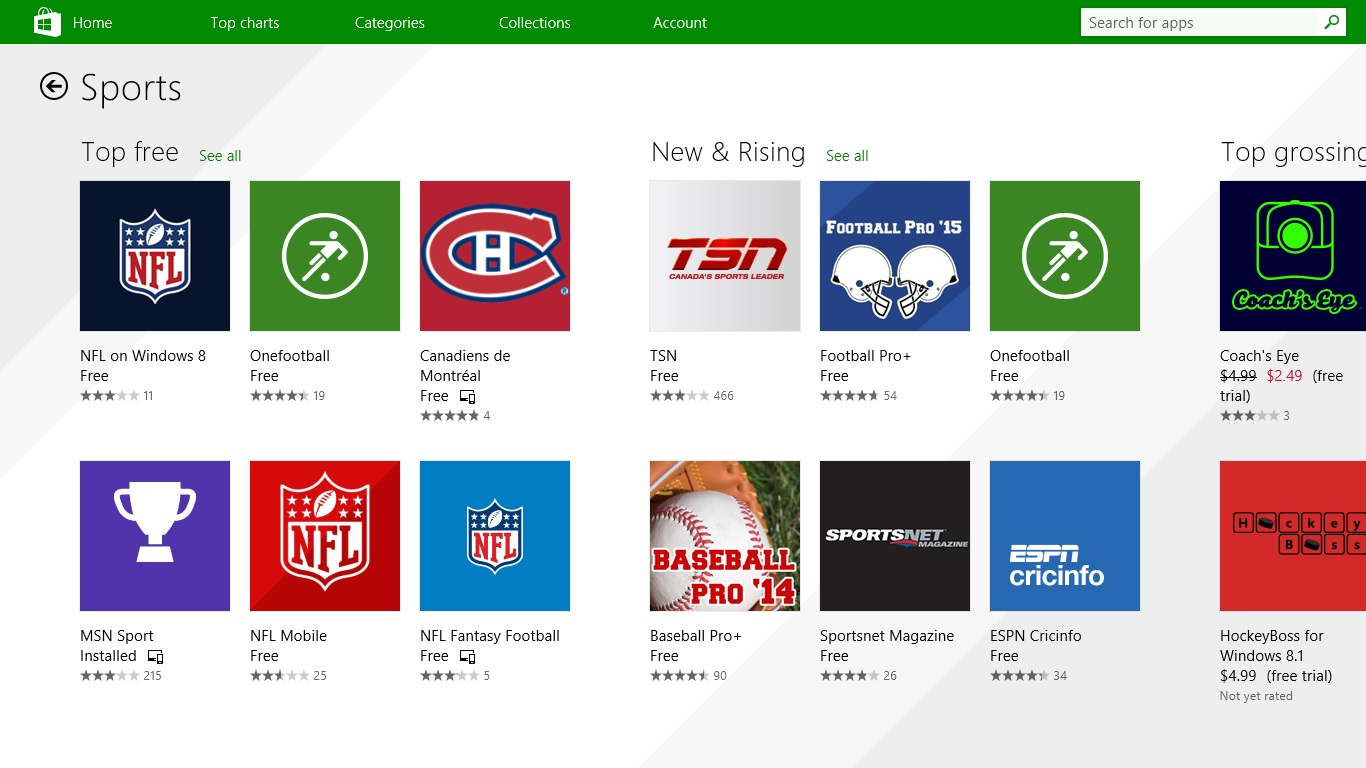This screenshot has width=1366, height=768.
Task: Open NFL Mobile red tile
Action: 325,536
